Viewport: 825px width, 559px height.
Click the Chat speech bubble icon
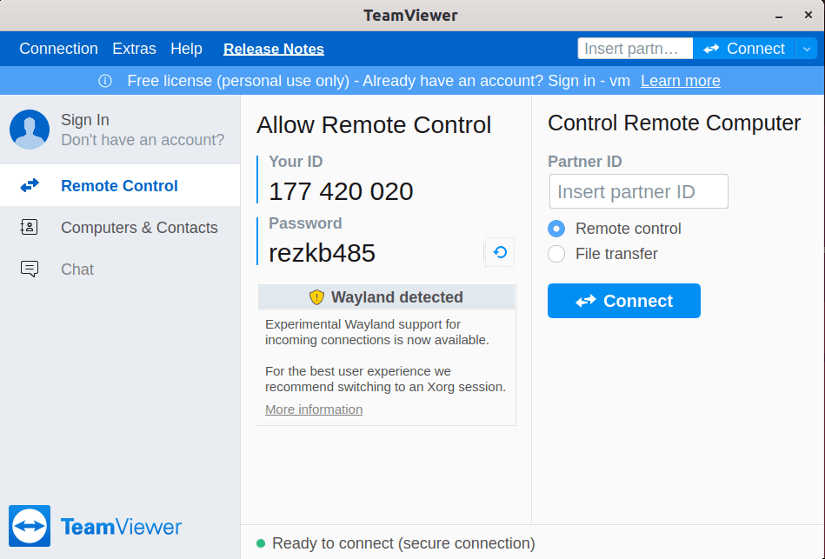pyautogui.click(x=29, y=269)
